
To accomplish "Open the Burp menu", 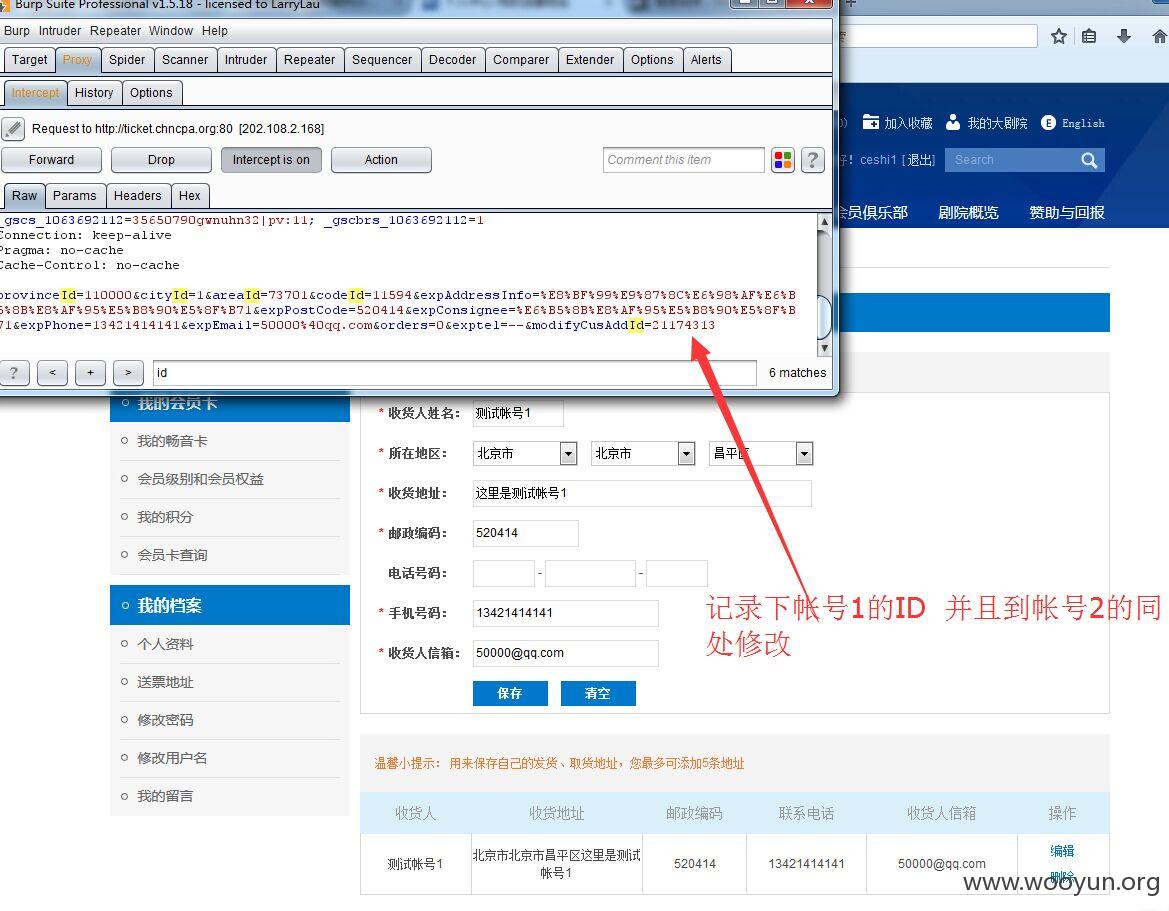I will coord(16,31).
